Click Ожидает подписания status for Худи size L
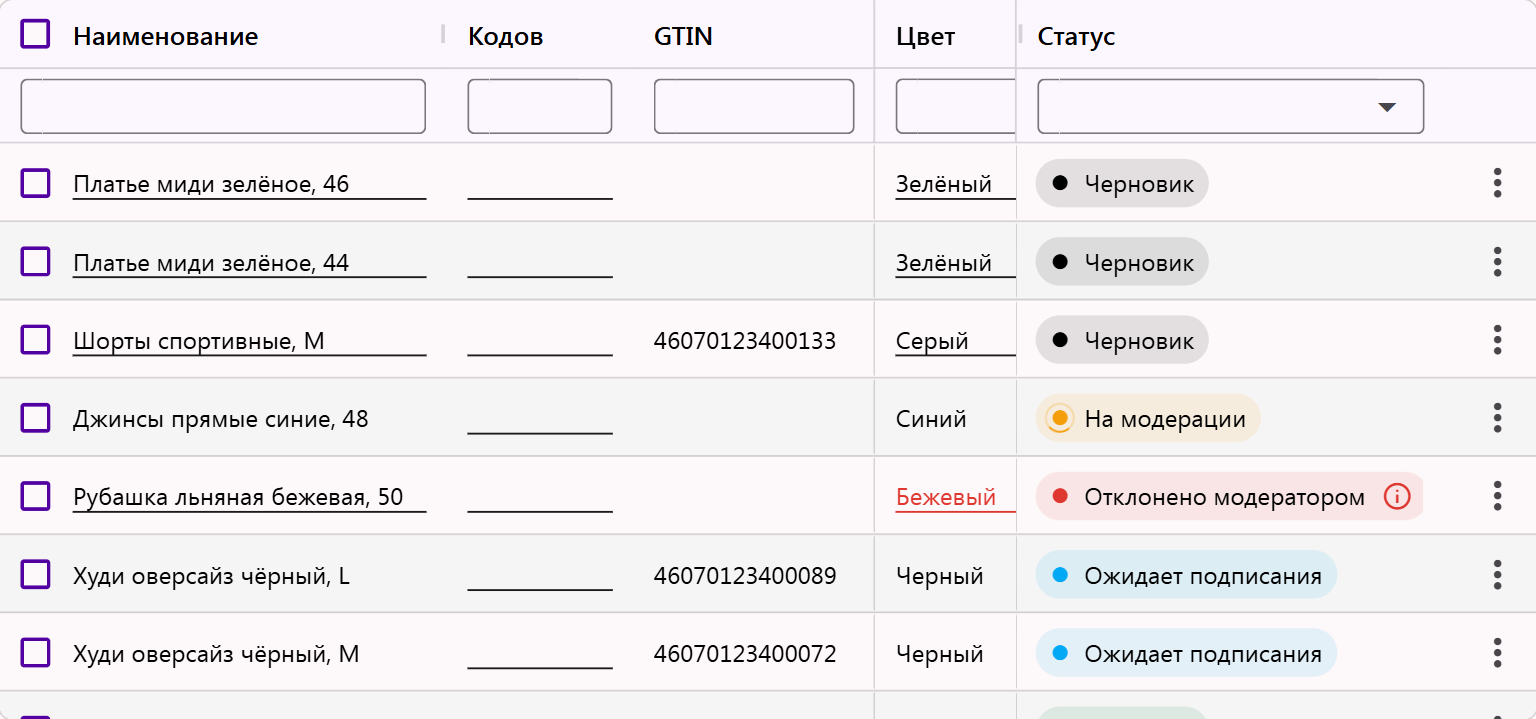Screen dimensions: 1536x719 coord(1186,574)
